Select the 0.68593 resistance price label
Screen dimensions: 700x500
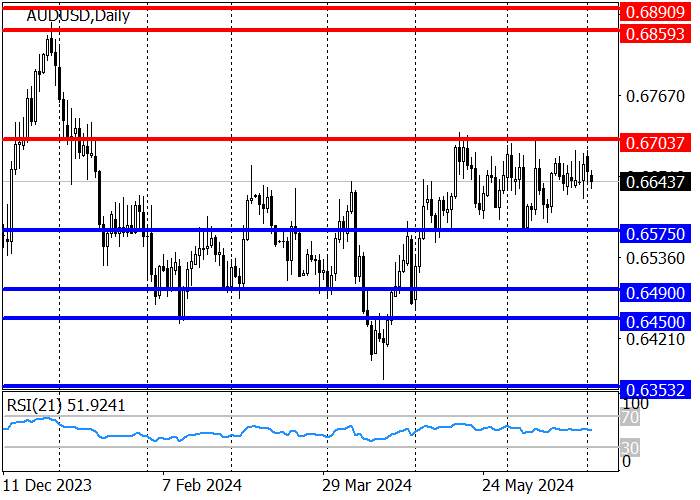pos(655,33)
